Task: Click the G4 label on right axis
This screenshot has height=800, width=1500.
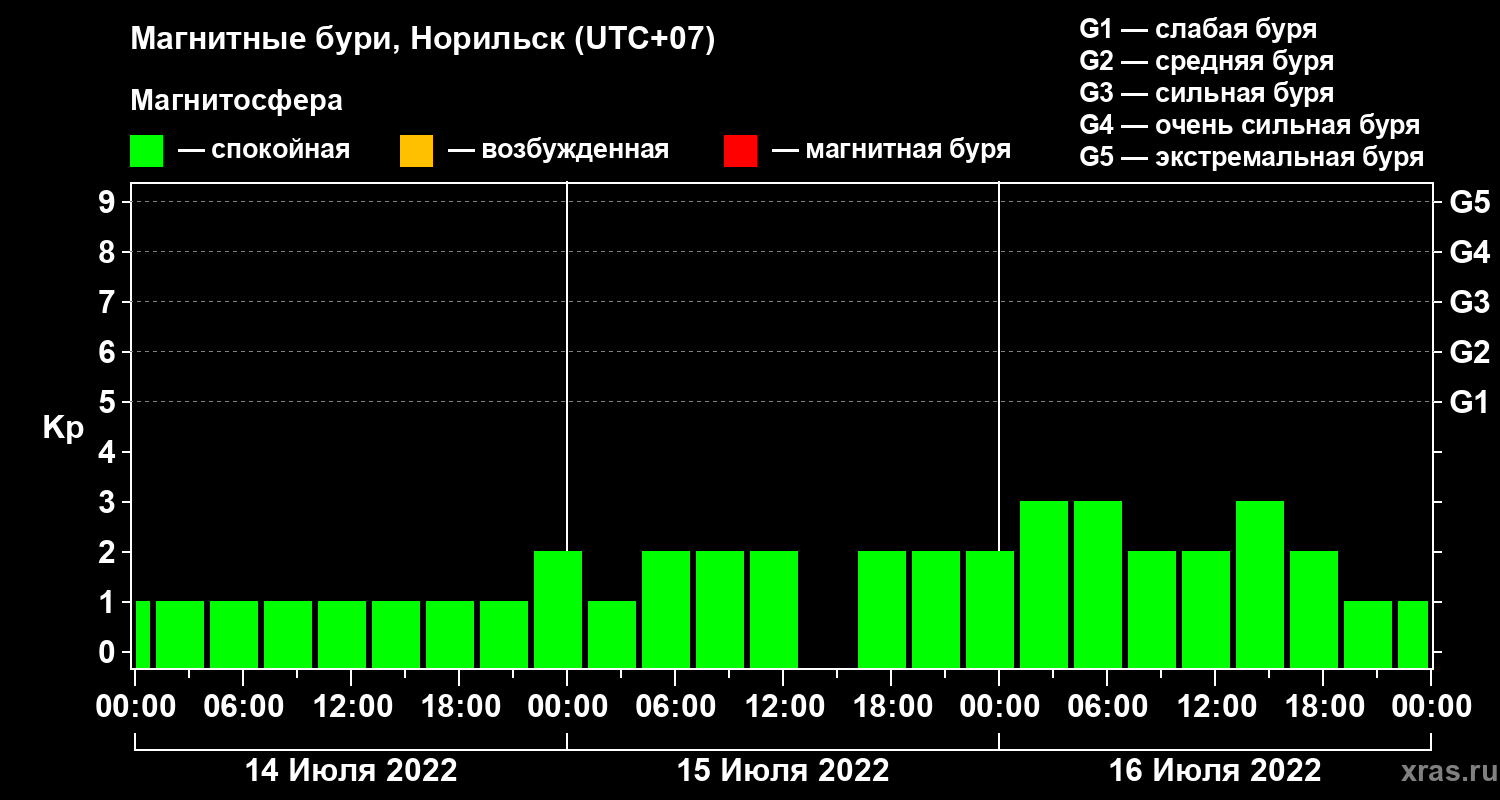Action: (1469, 252)
